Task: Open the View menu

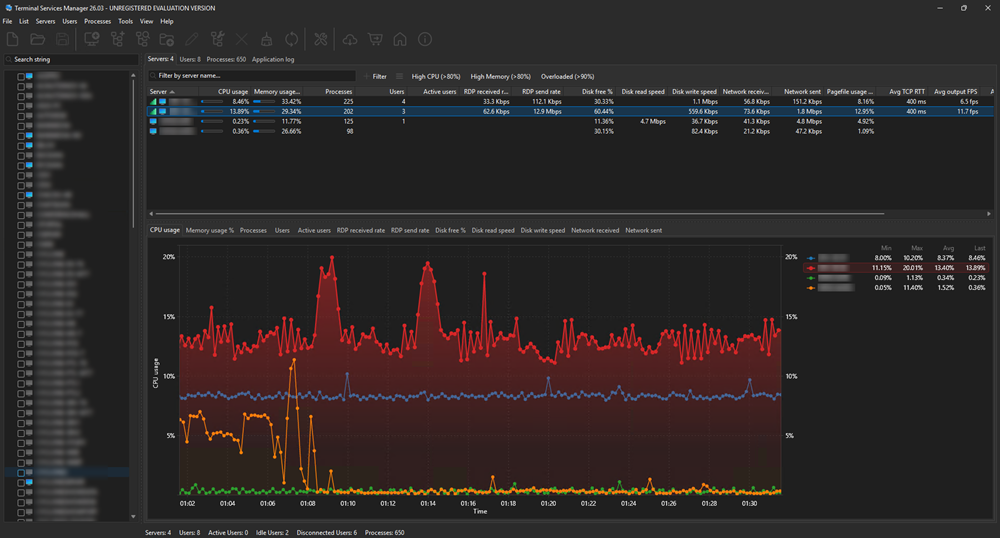Action: 147,21
